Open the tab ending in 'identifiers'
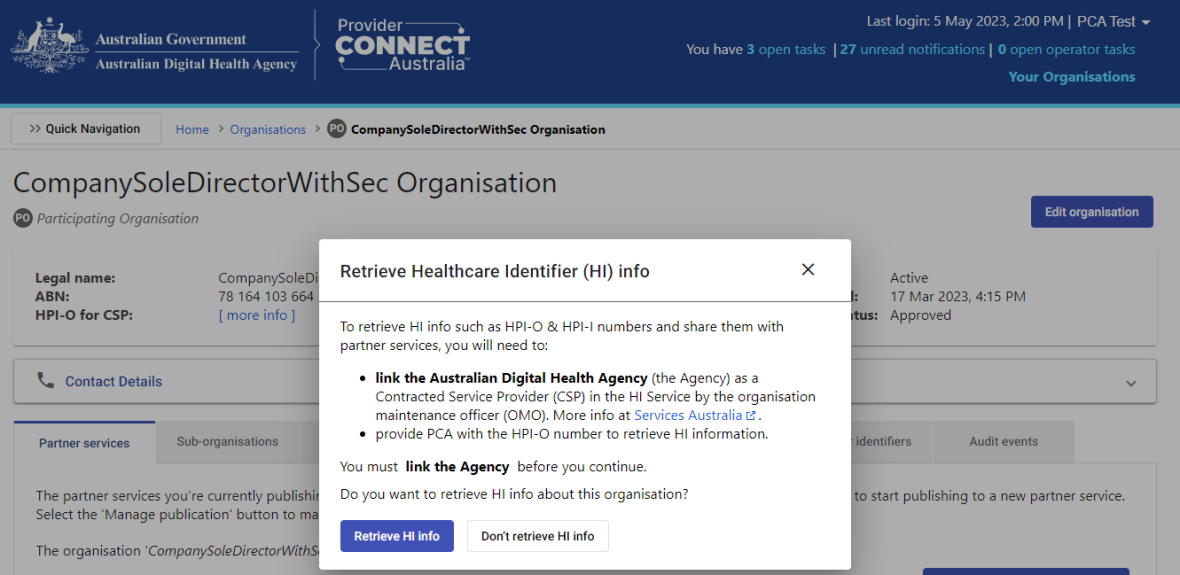This screenshot has width=1180, height=575. coord(892,442)
